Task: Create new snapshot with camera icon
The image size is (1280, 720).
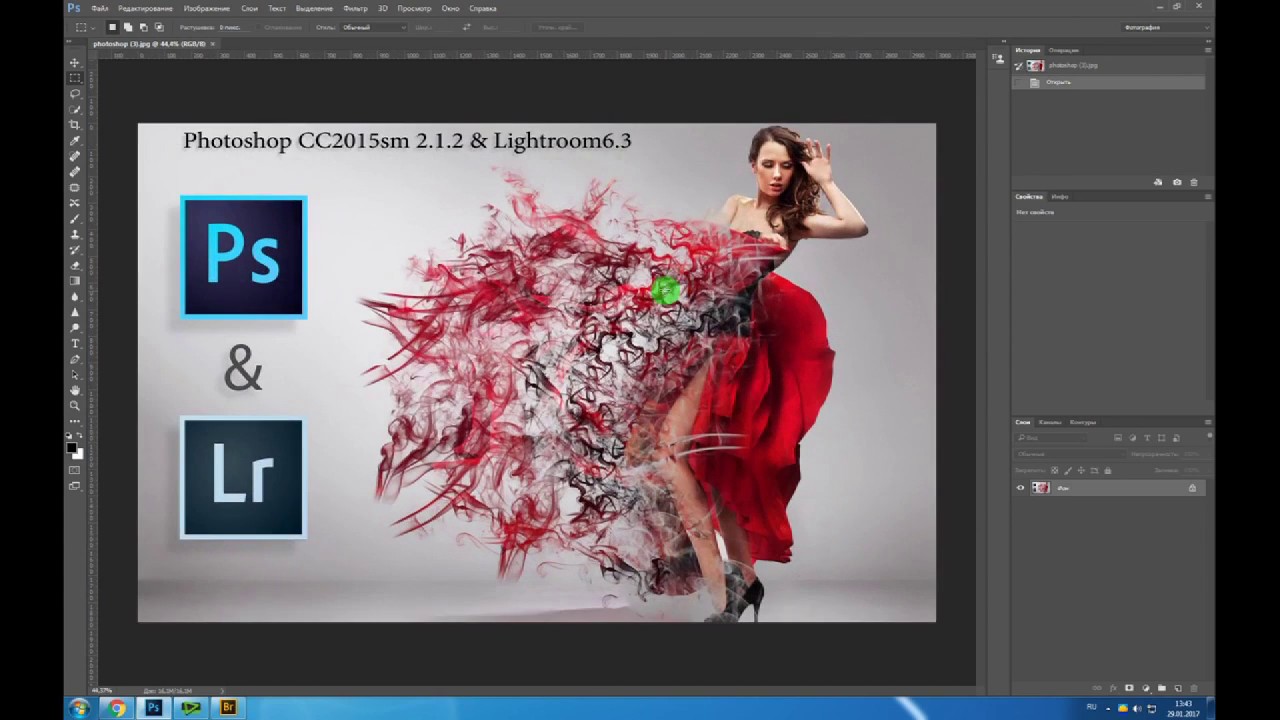Action: (x=1177, y=182)
